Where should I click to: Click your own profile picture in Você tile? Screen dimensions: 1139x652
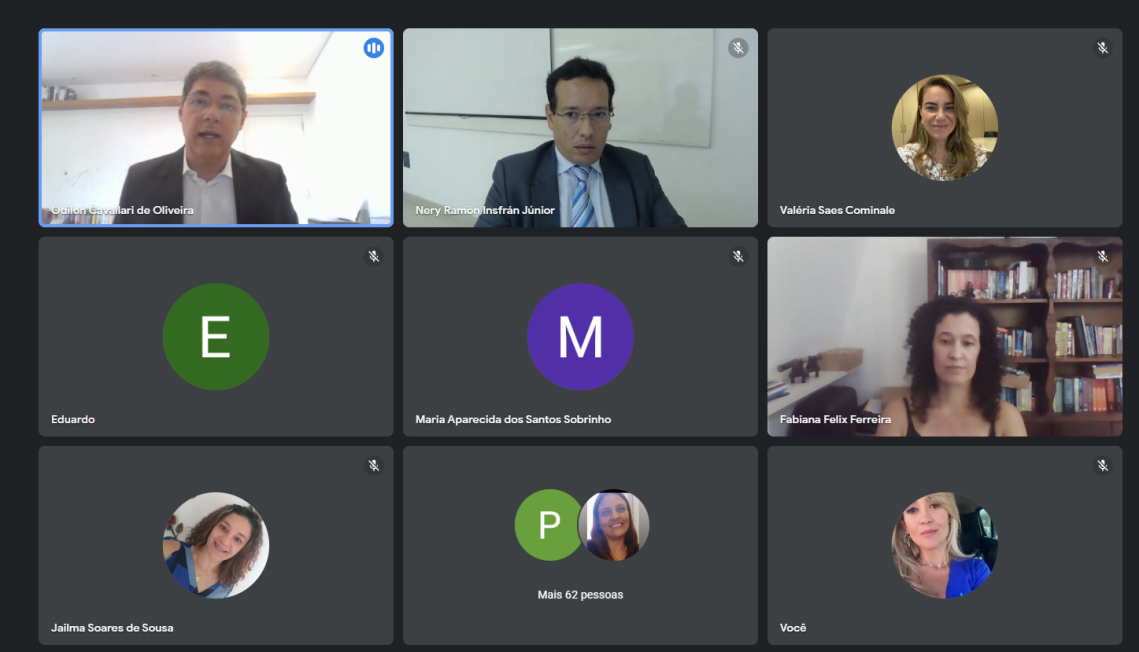[x=944, y=545]
